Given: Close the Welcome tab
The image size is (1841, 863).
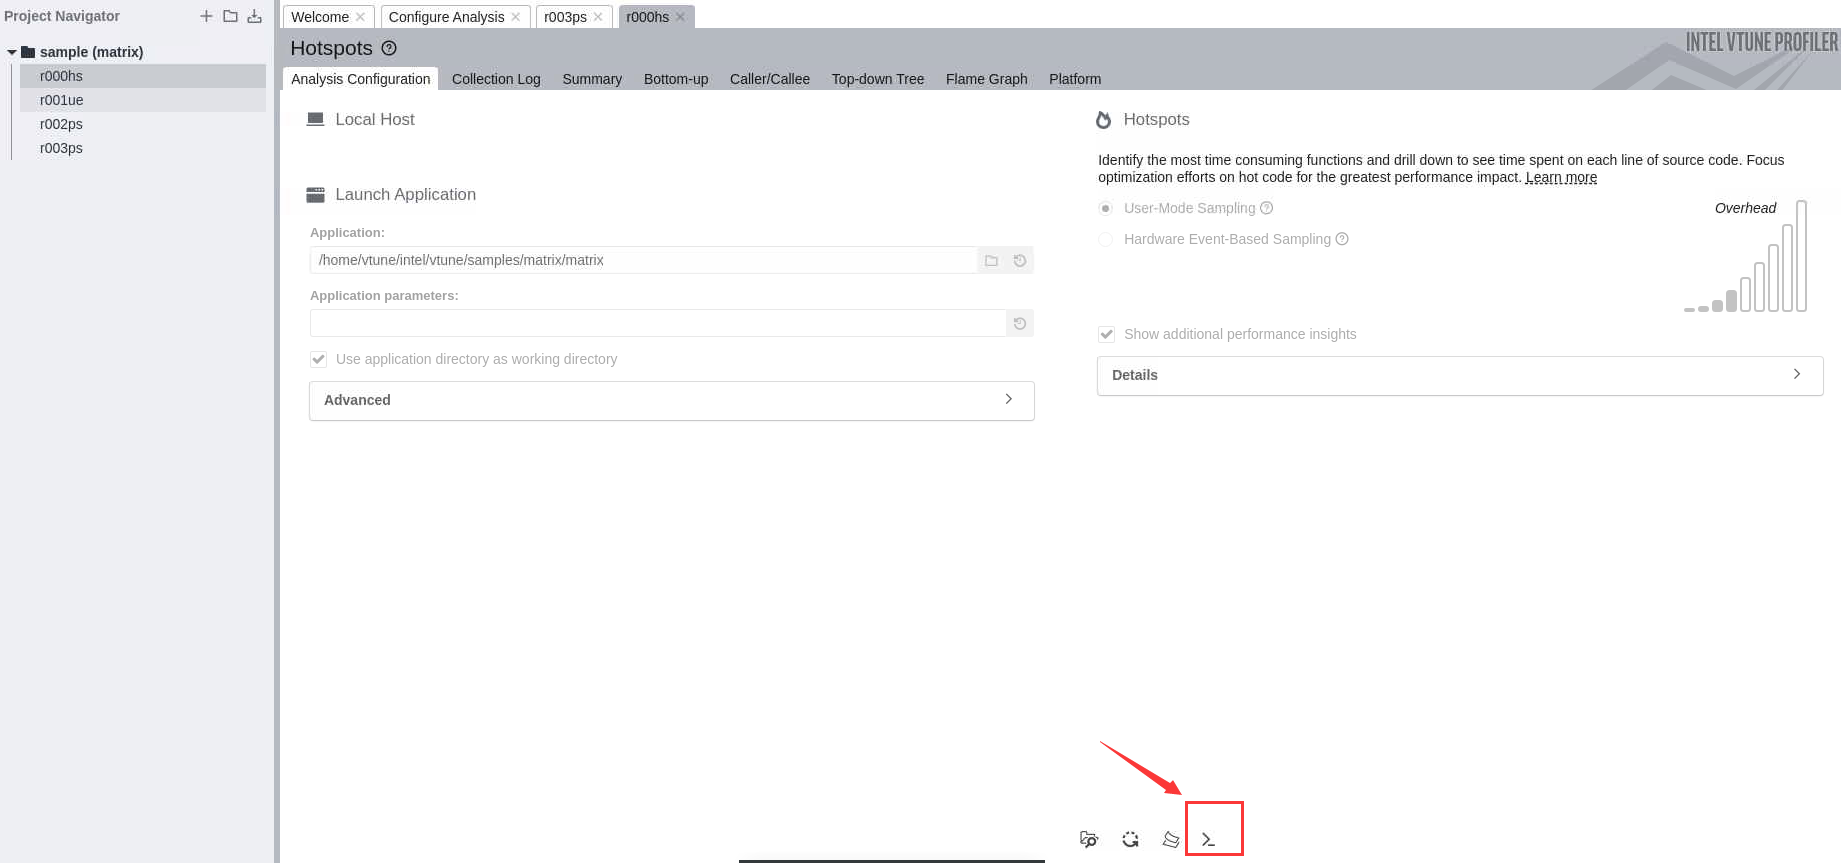Looking at the screenshot, I should click(360, 17).
